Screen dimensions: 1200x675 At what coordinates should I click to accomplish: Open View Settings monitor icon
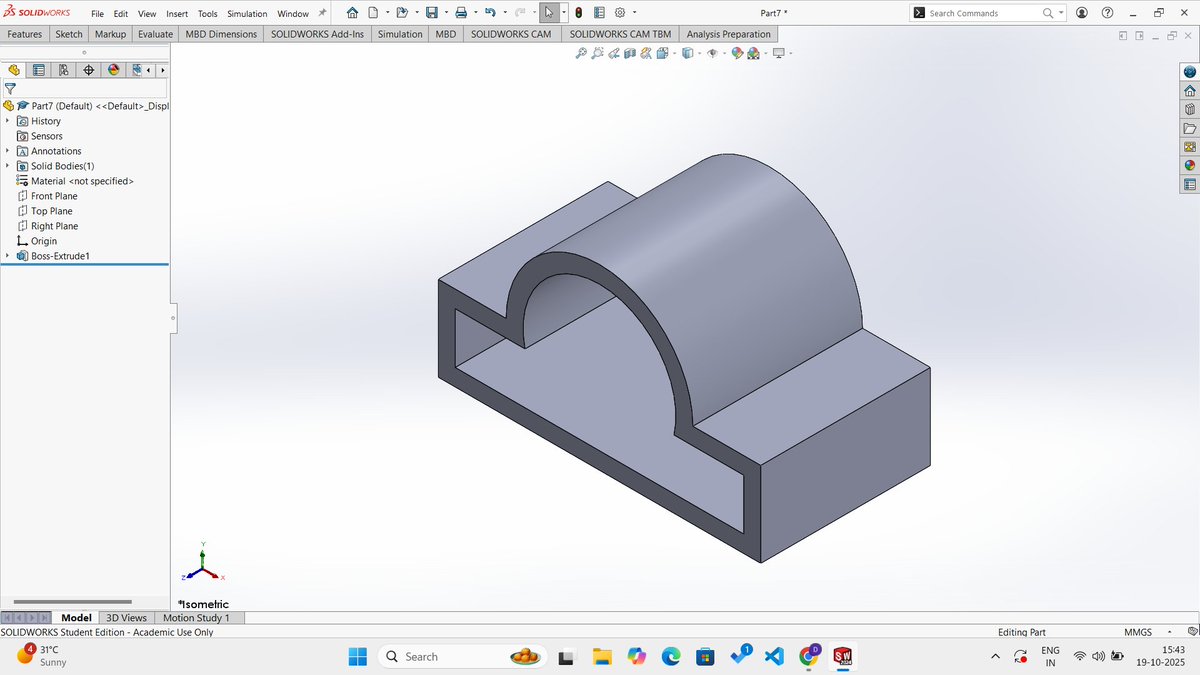pos(777,53)
